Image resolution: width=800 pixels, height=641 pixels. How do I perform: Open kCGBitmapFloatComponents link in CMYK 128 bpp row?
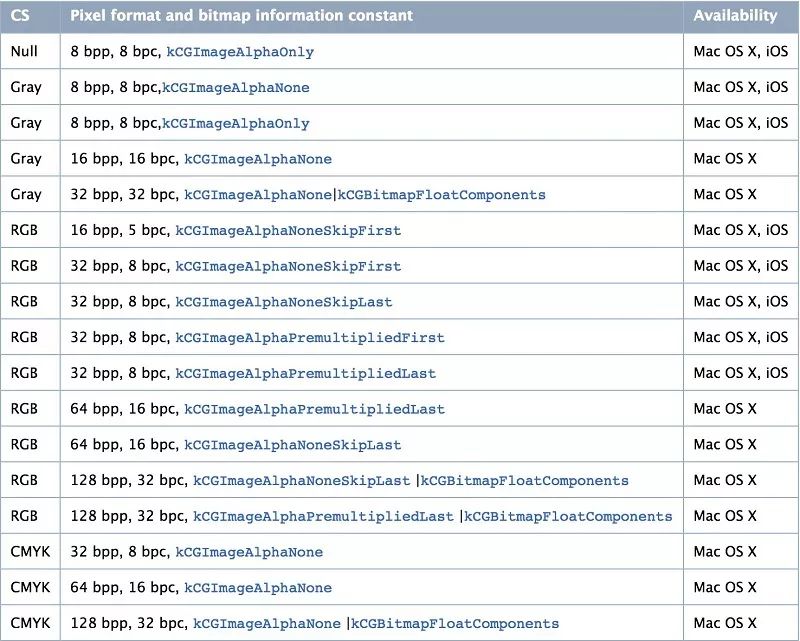(x=455, y=624)
